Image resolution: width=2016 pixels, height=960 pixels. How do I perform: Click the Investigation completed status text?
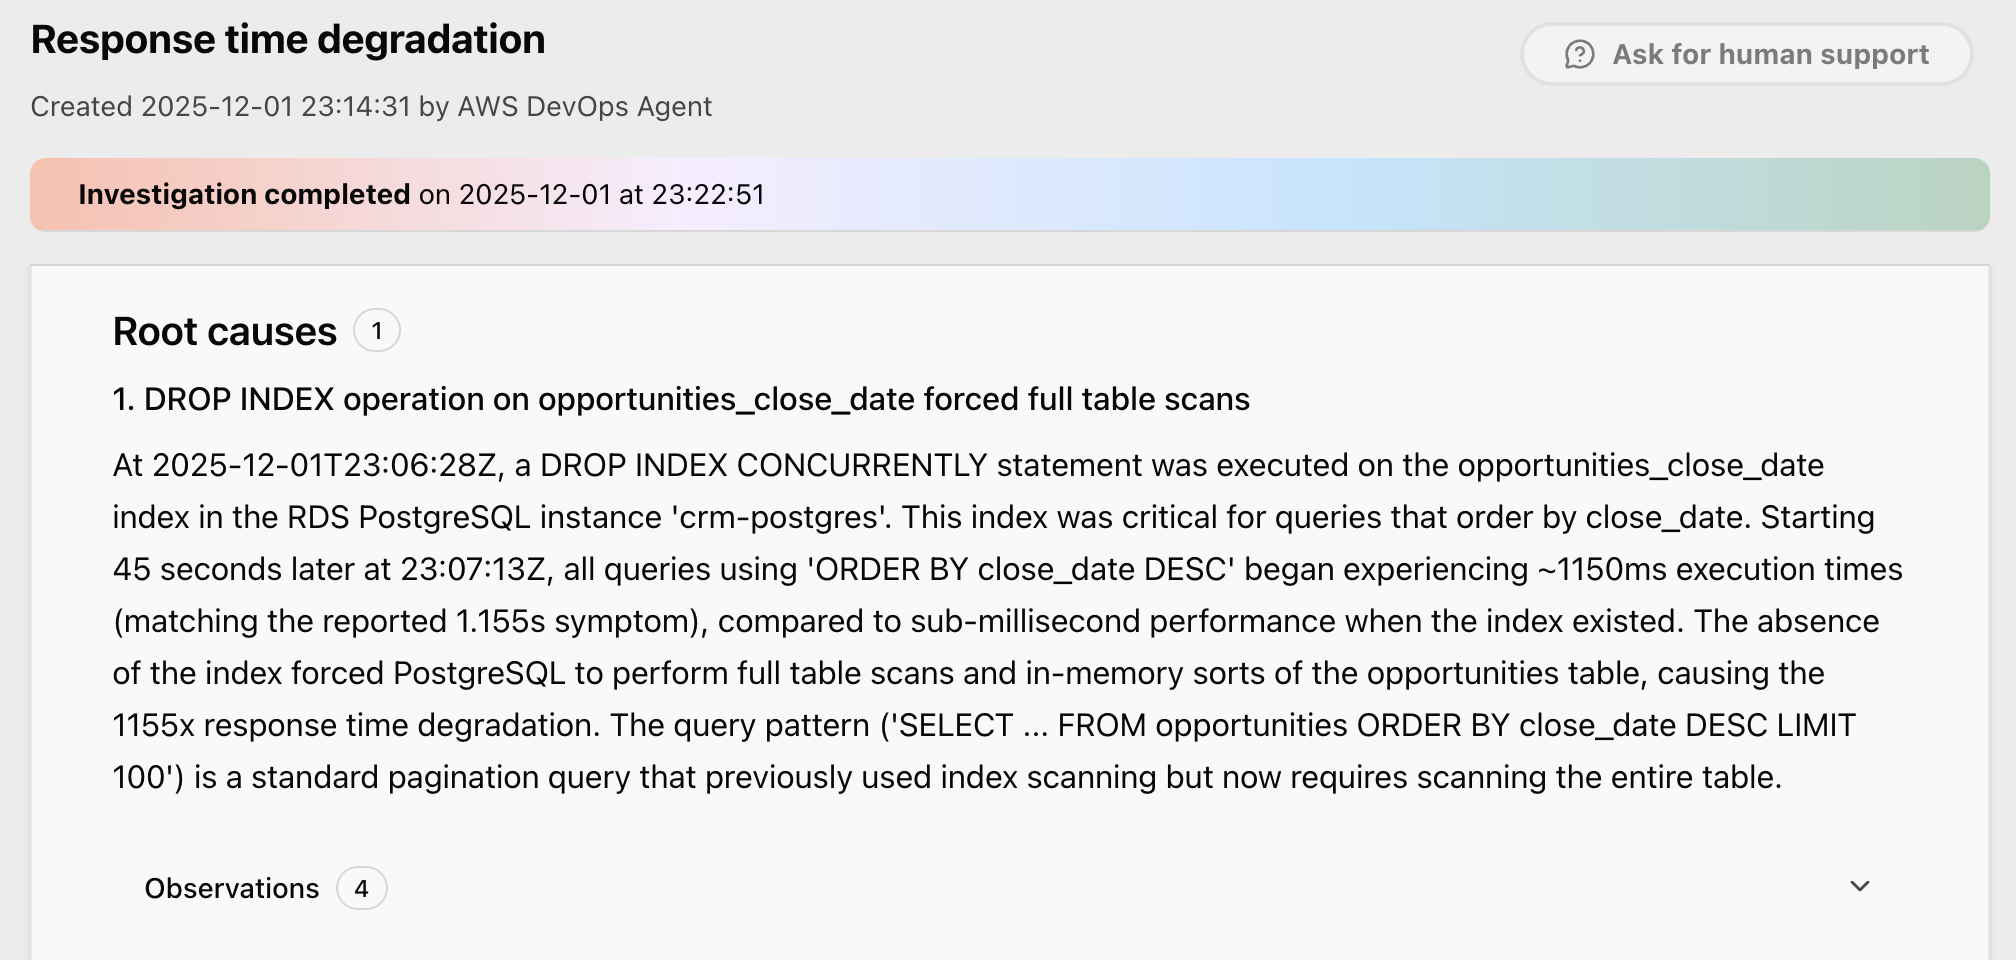[244, 194]
